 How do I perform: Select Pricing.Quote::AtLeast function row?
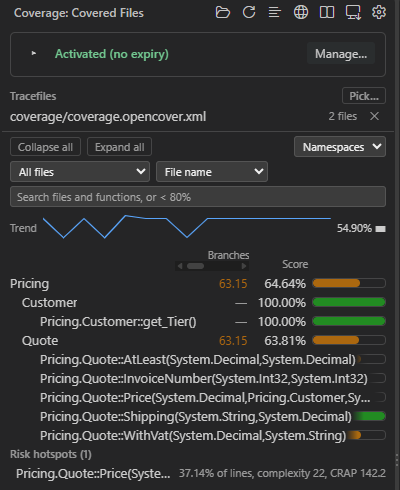click(x=198, y=360)
